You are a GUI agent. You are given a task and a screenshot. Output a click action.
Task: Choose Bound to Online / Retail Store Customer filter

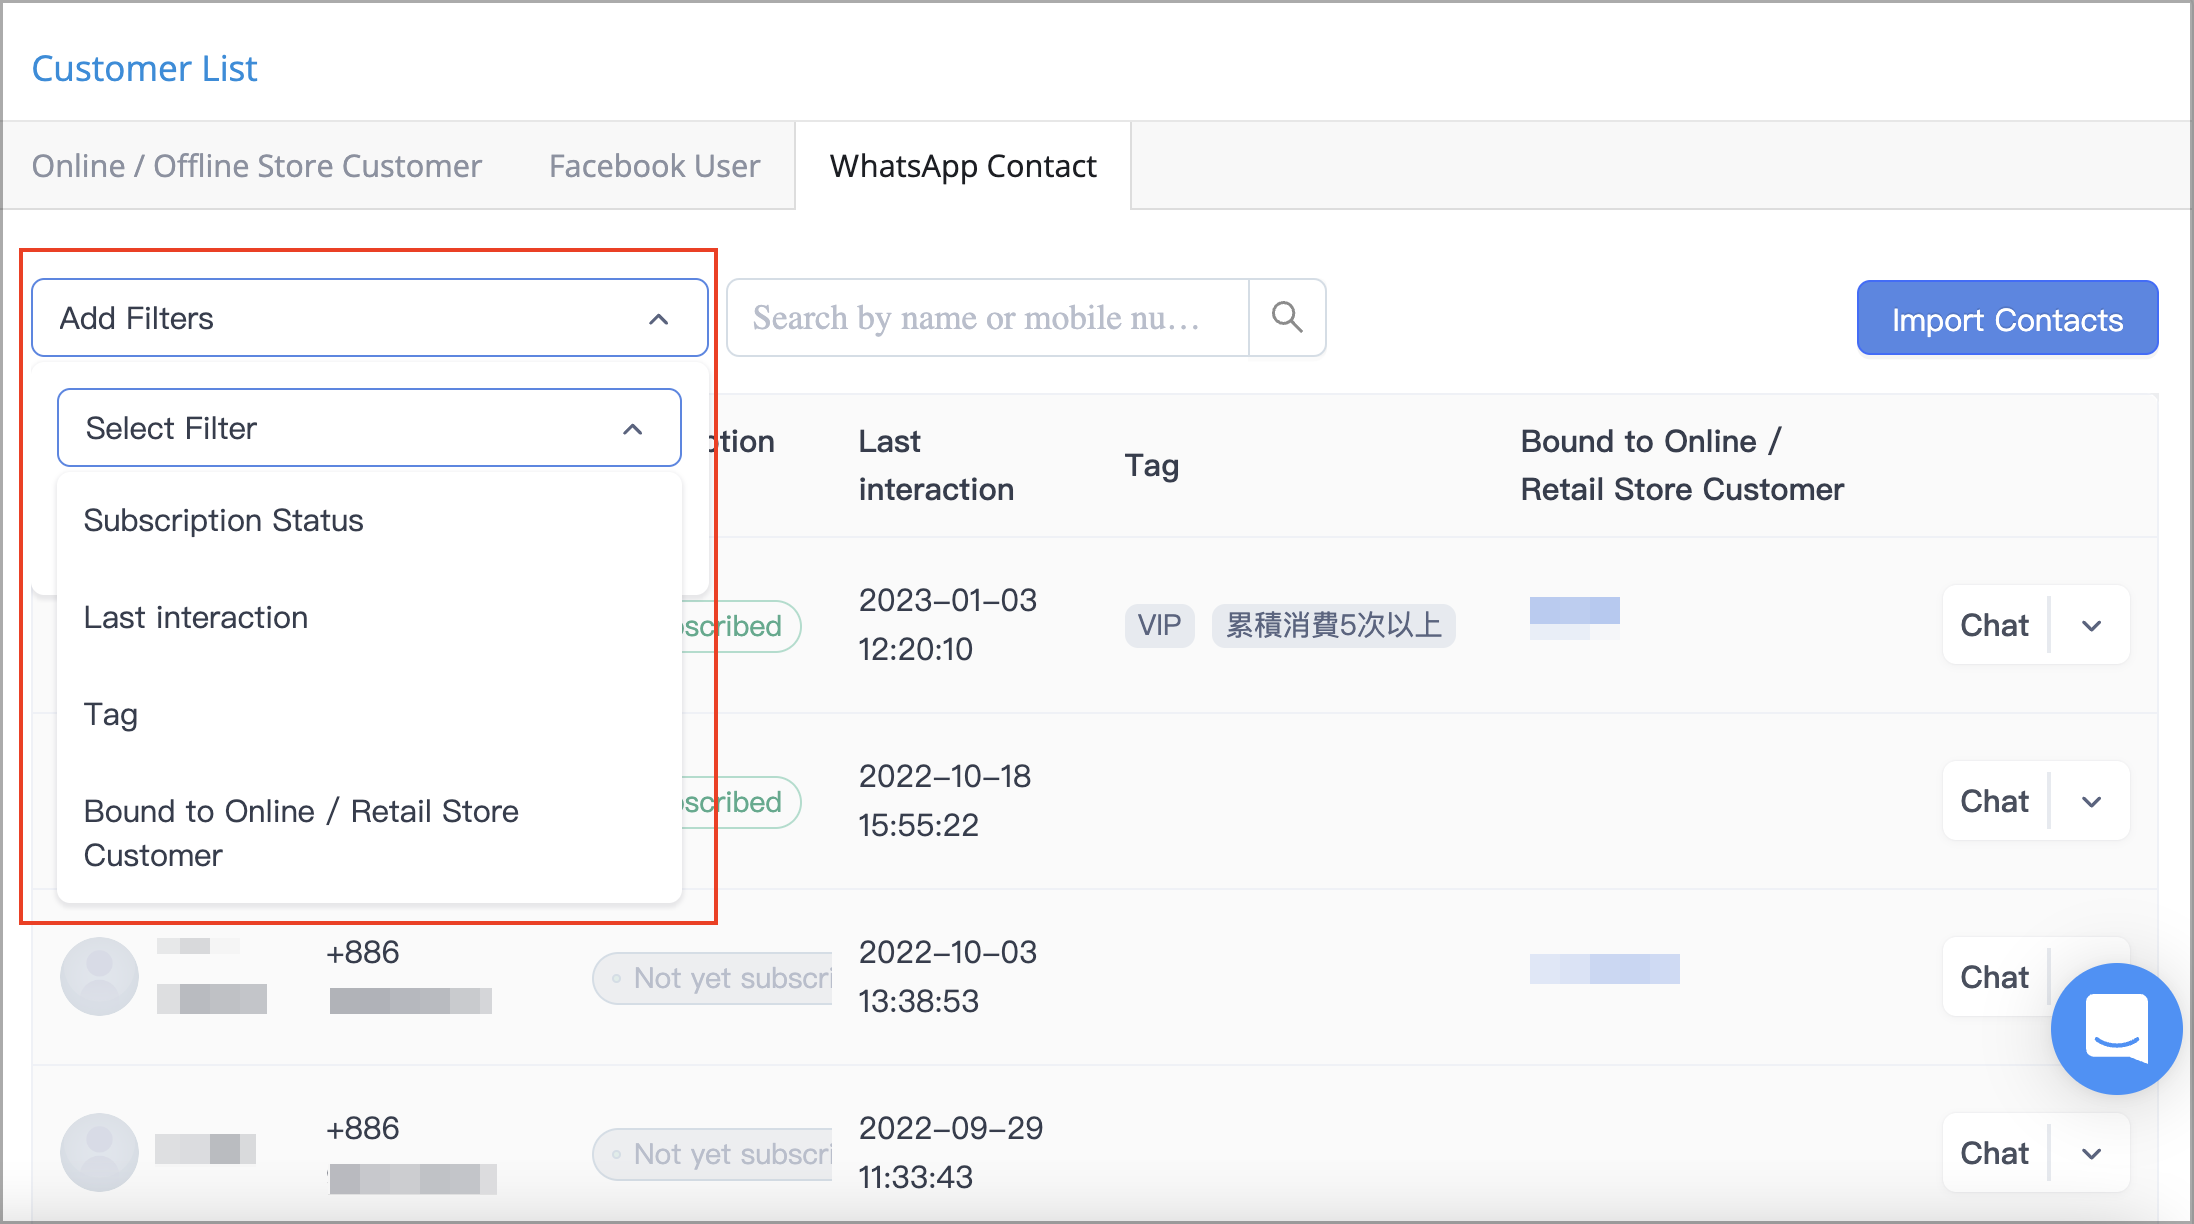(369, 833)
